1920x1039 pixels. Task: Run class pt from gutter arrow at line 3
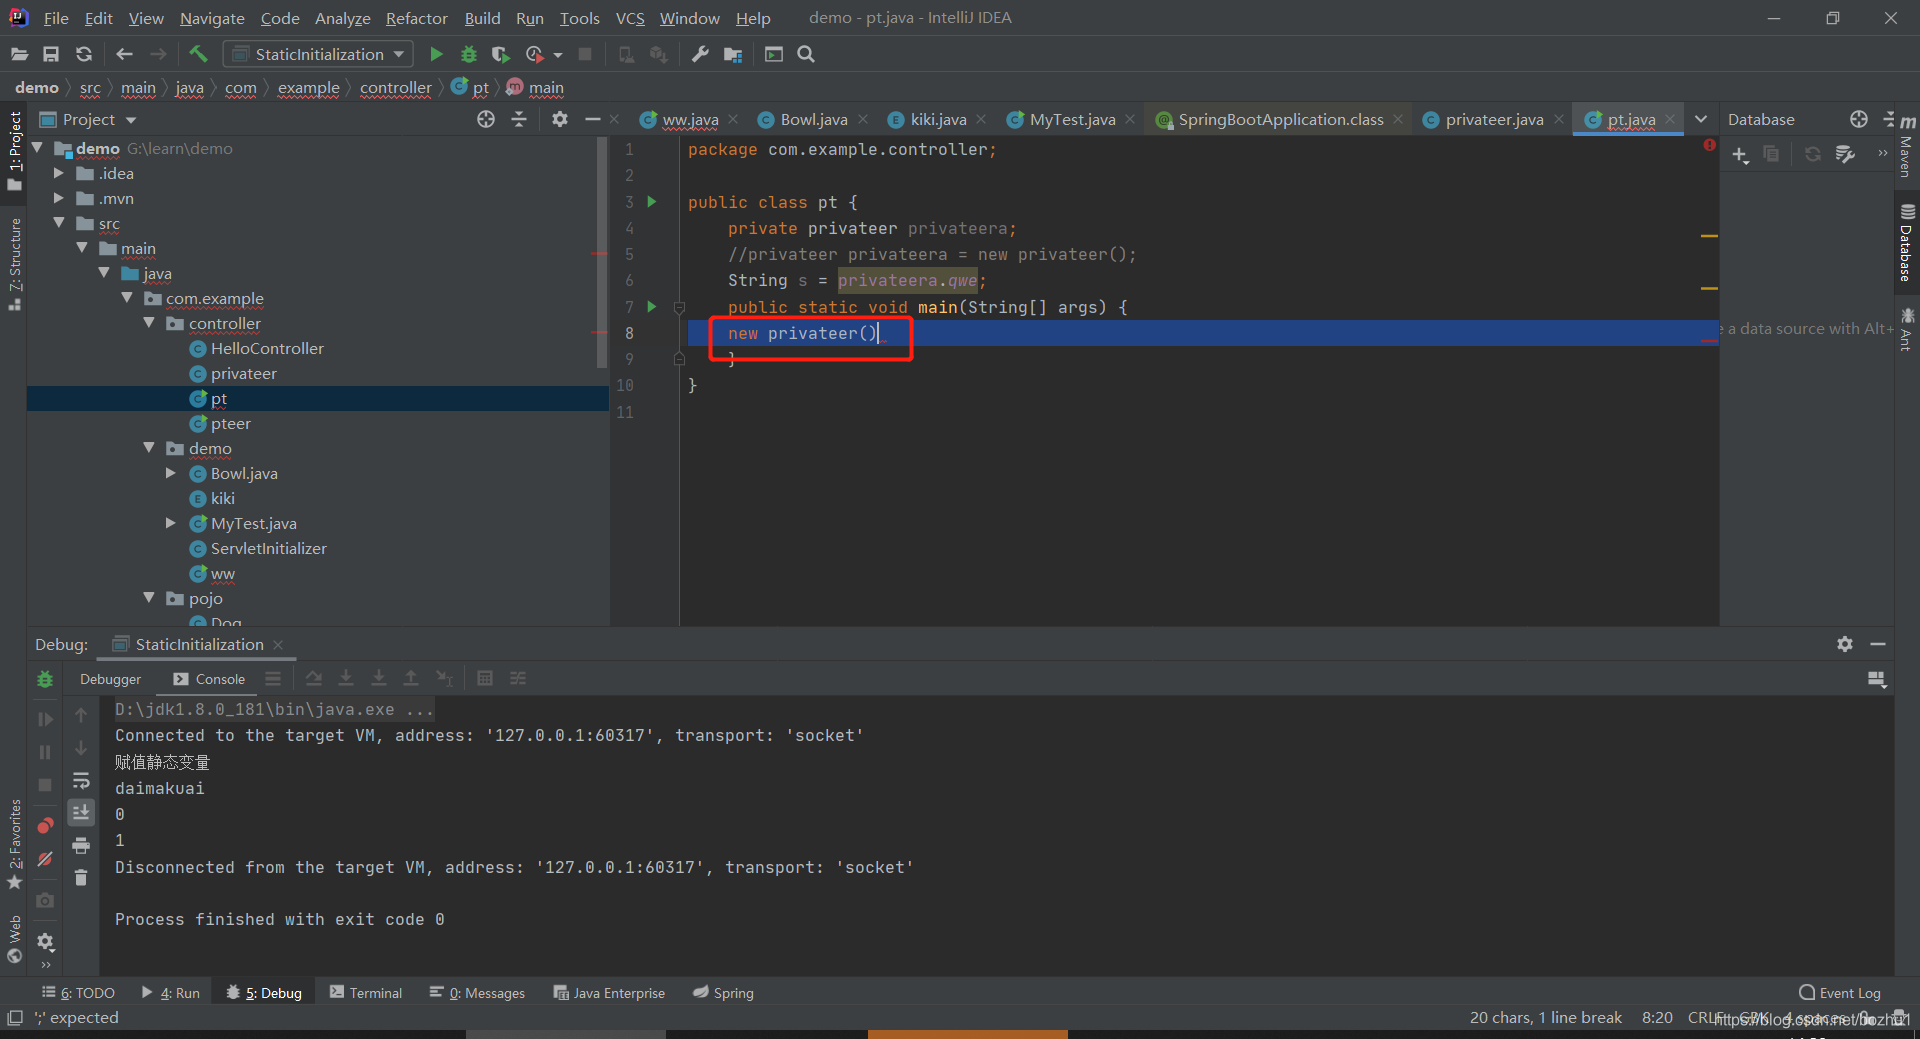point(652,202)
